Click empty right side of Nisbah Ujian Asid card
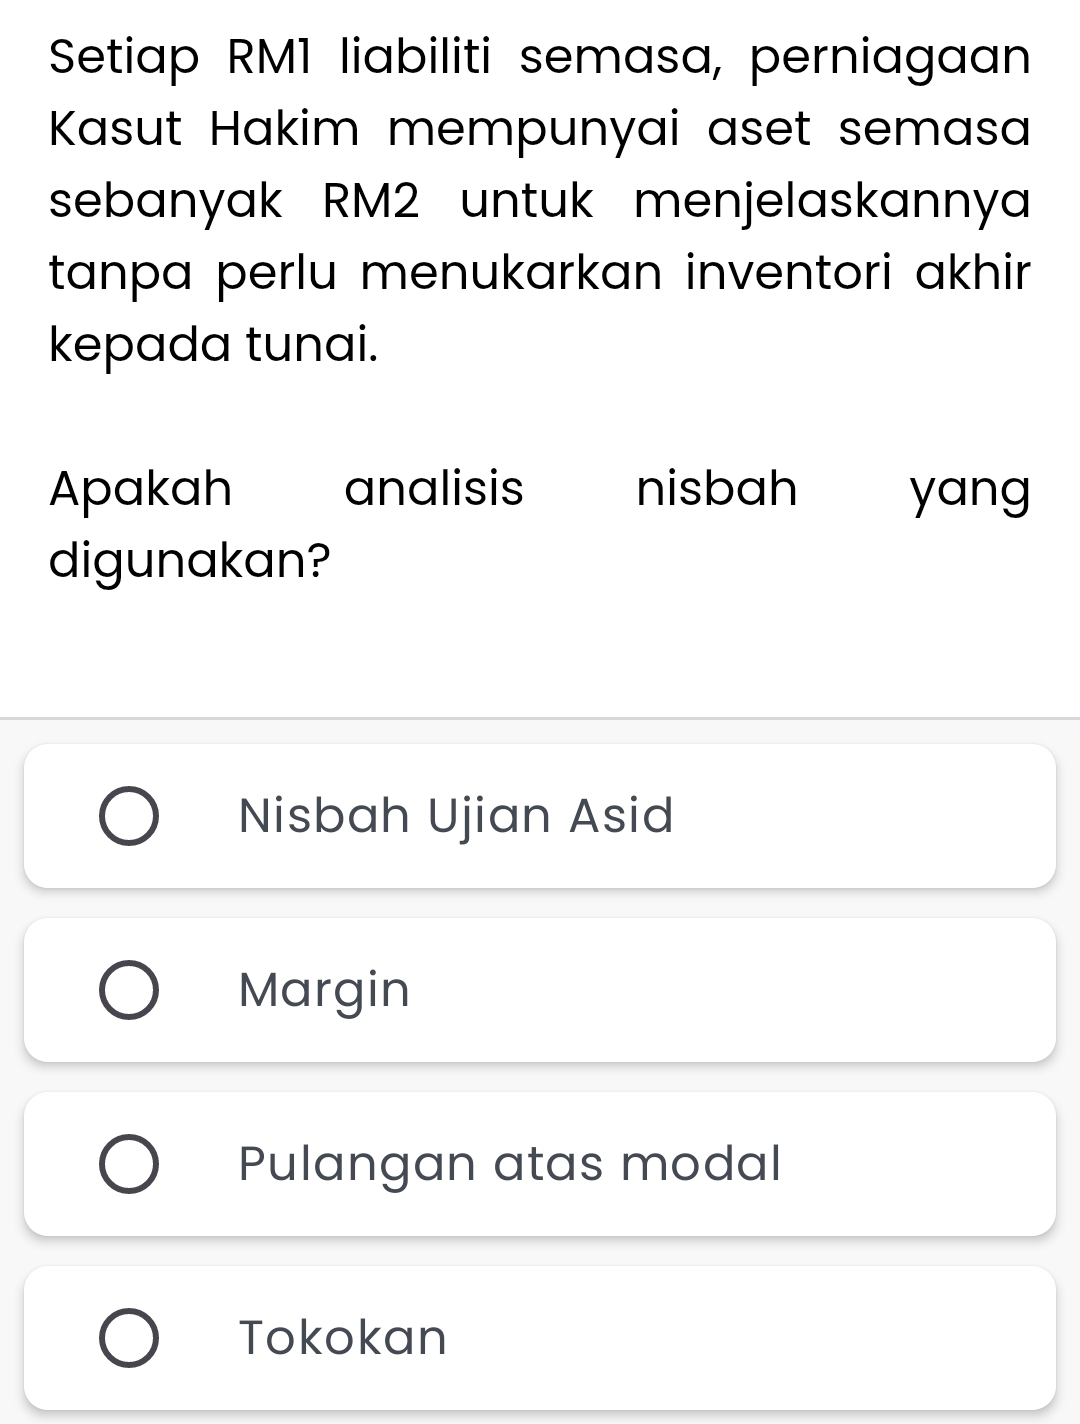Viewport: 1080px width, 1424px height. (880, 816)
